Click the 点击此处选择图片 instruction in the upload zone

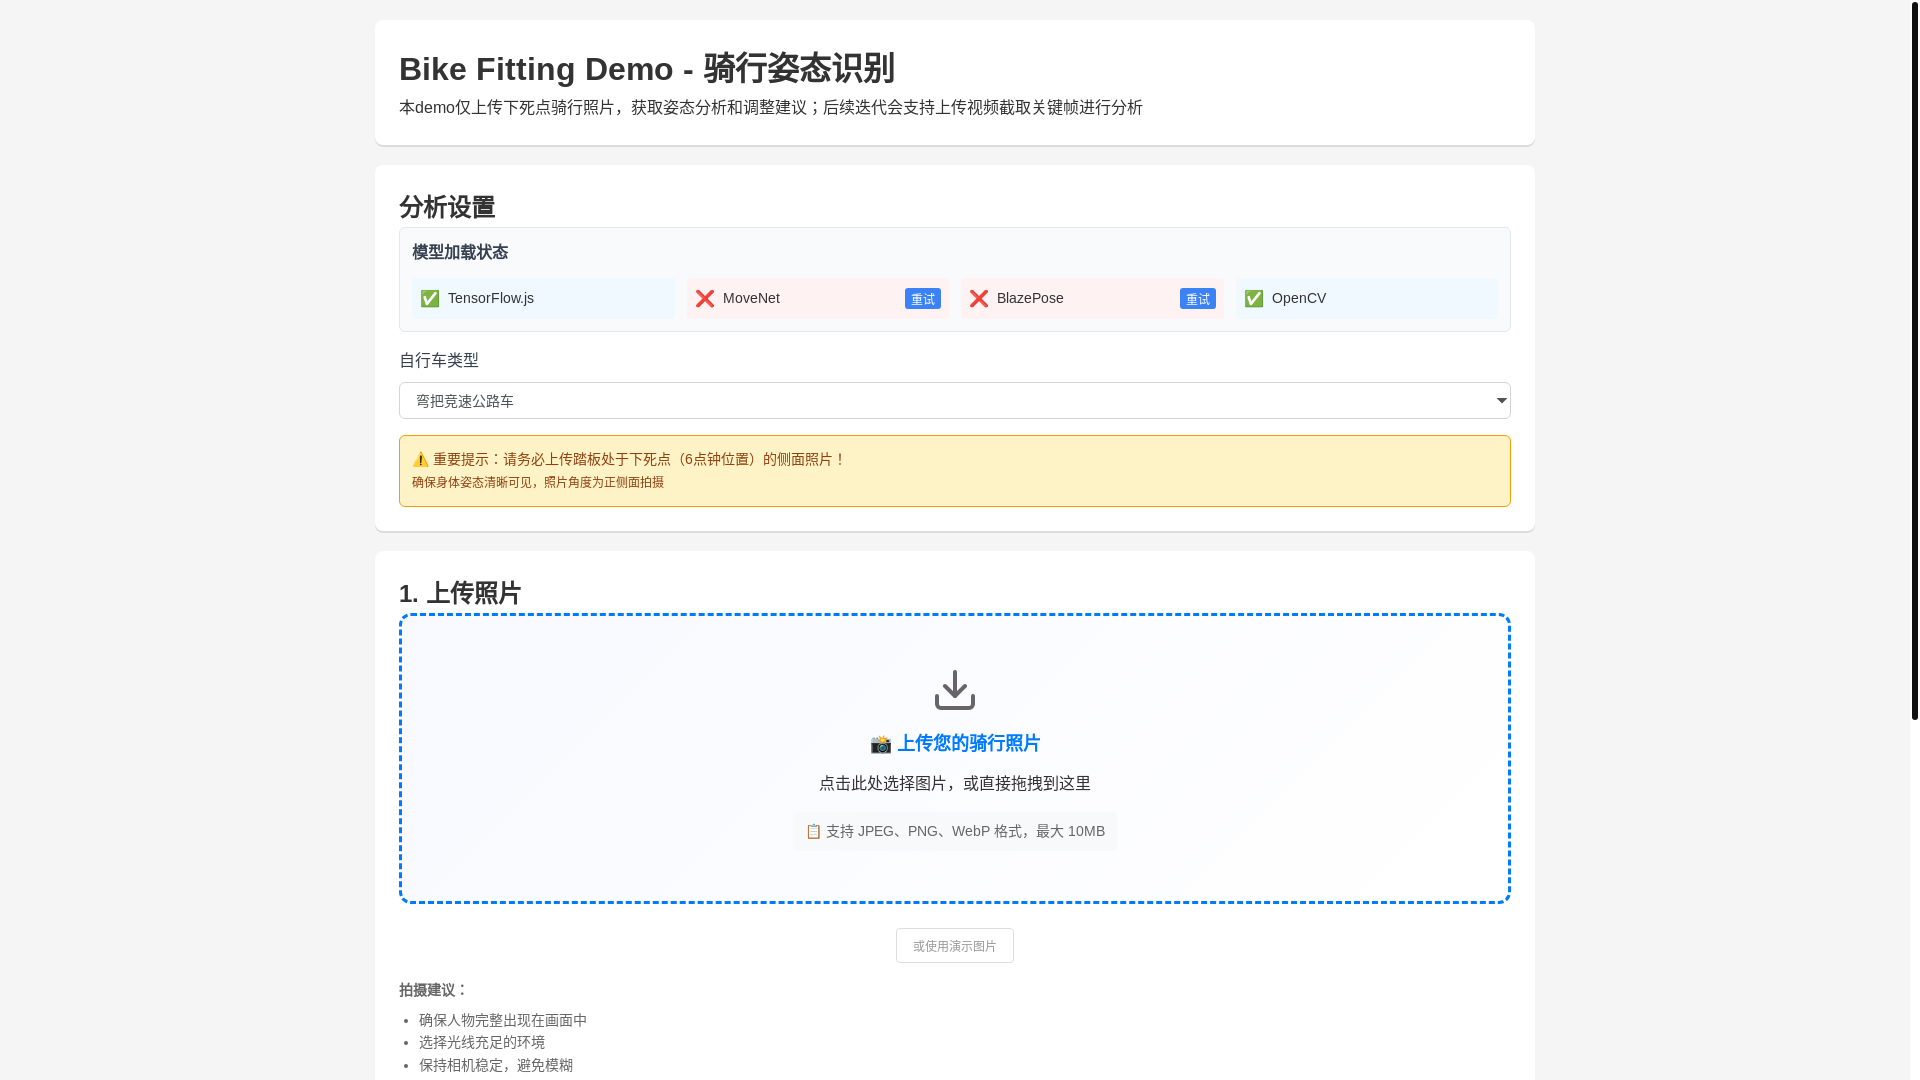955,784
